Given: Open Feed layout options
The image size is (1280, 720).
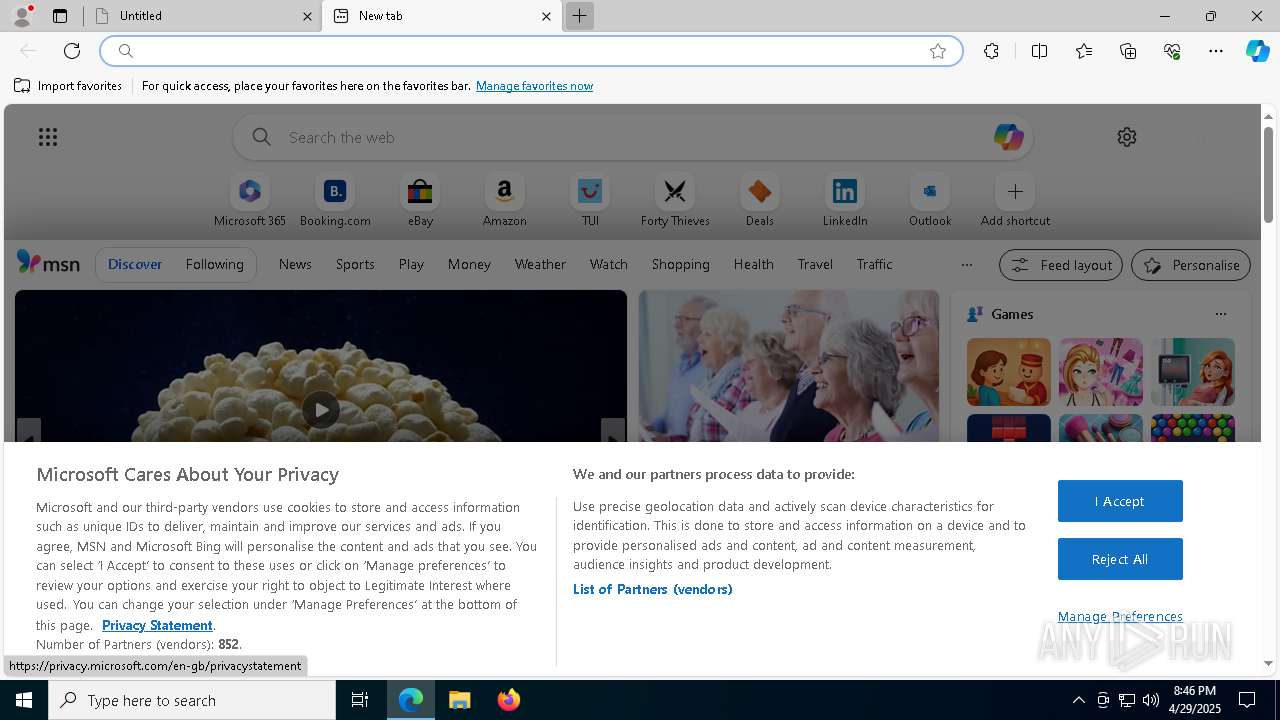Looking at the screenshot, I should pyautogui.click(x=1060, y=265).
